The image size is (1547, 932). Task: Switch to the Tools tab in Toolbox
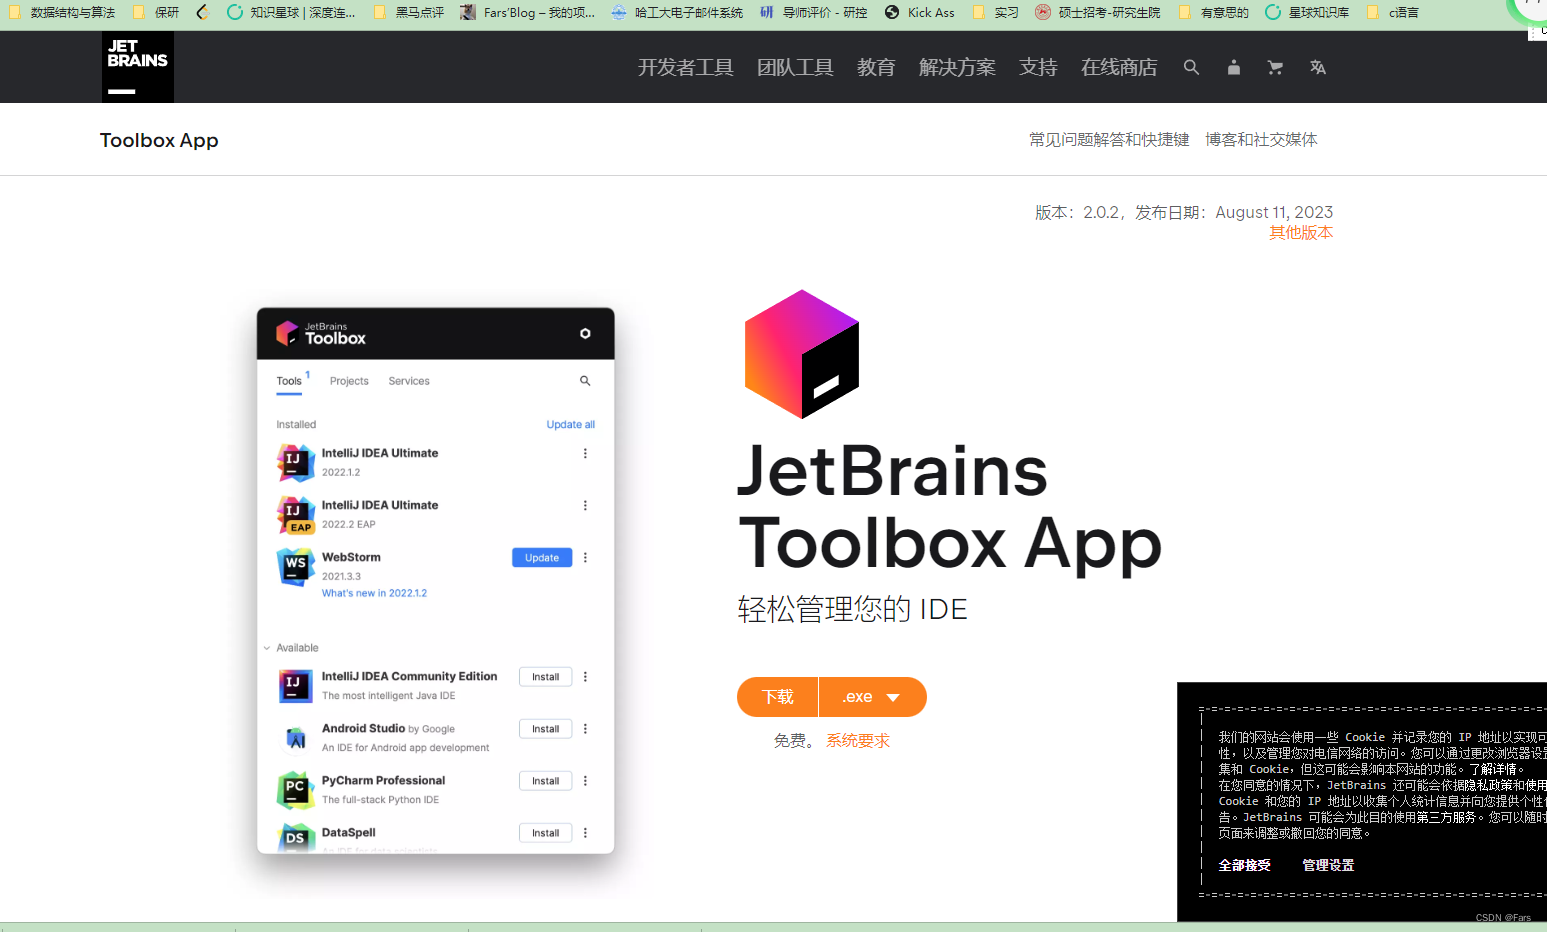[x=289, y=381]
